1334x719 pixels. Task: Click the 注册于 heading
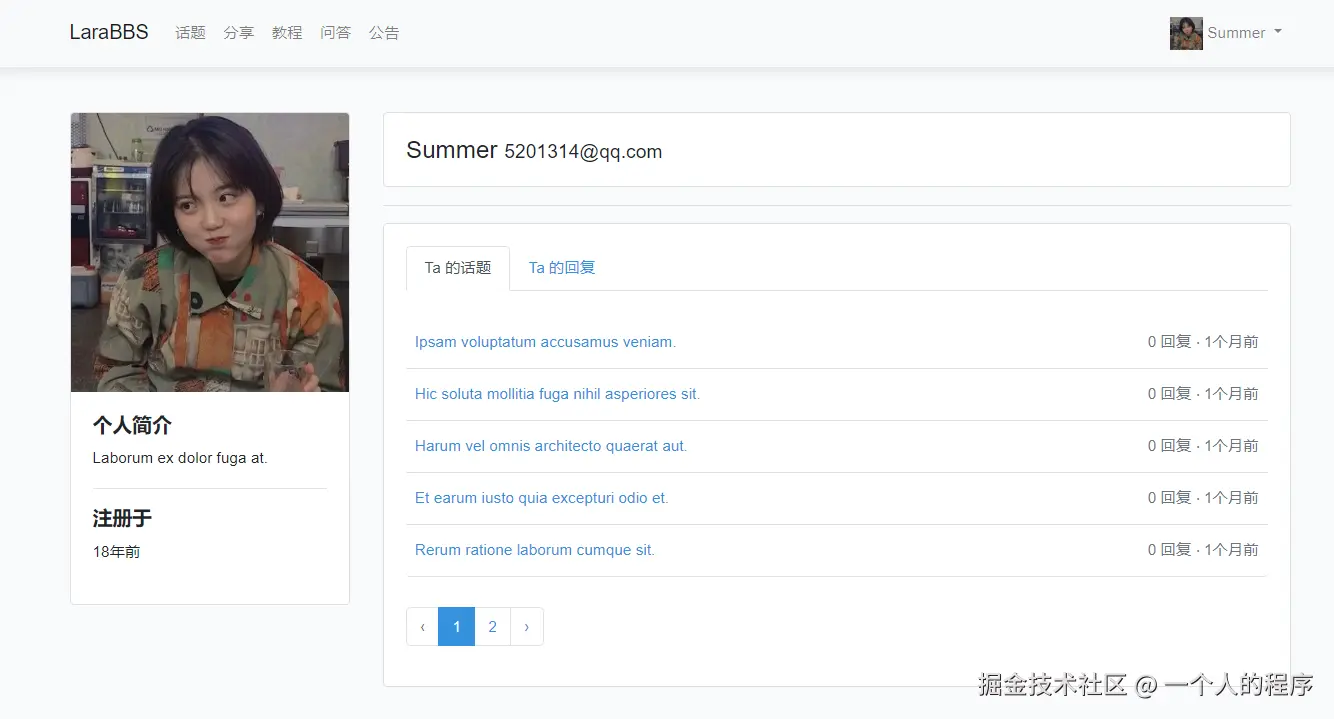(x=122, y=518)
